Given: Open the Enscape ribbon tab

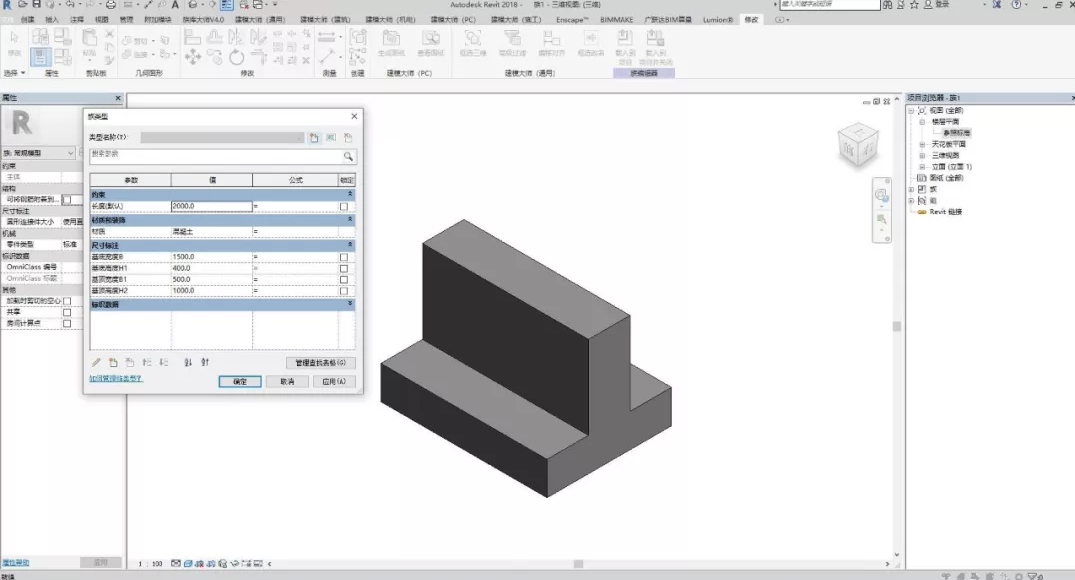Looking at the screenshot, I should coord(572,19).
